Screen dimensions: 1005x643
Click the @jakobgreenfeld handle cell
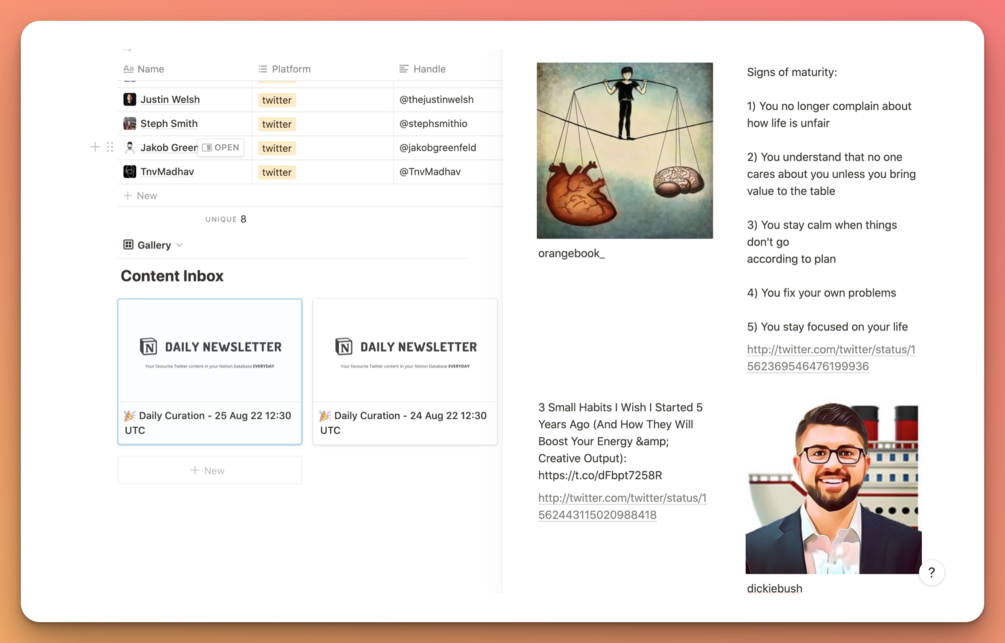coord(447,147)
